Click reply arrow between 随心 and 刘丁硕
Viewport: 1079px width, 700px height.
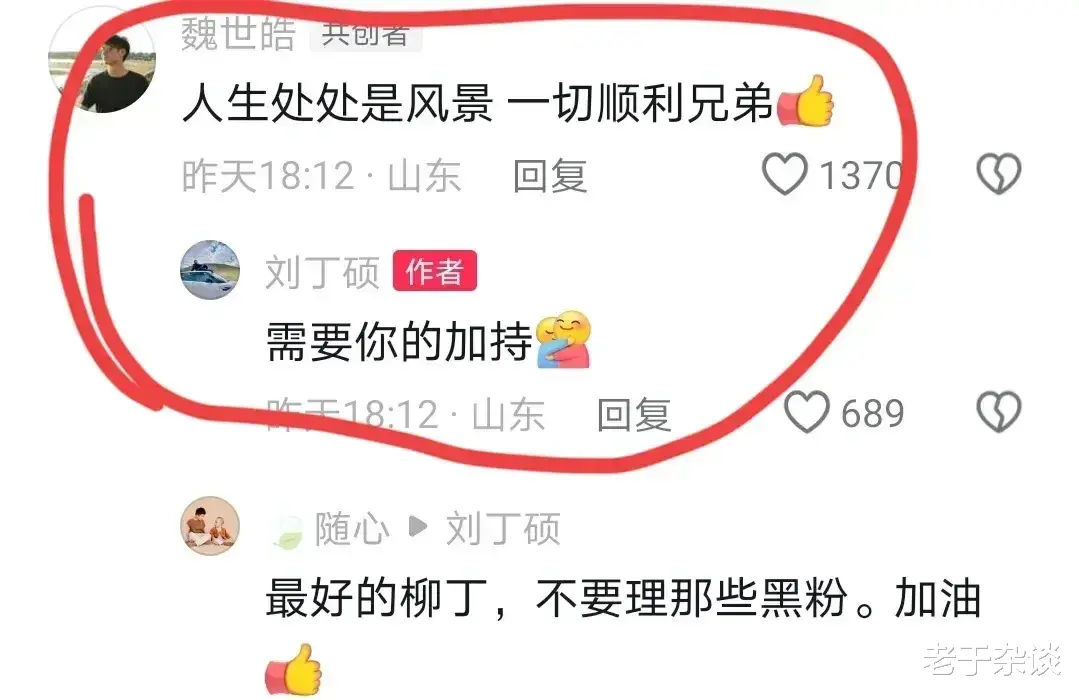coord(418,527)
